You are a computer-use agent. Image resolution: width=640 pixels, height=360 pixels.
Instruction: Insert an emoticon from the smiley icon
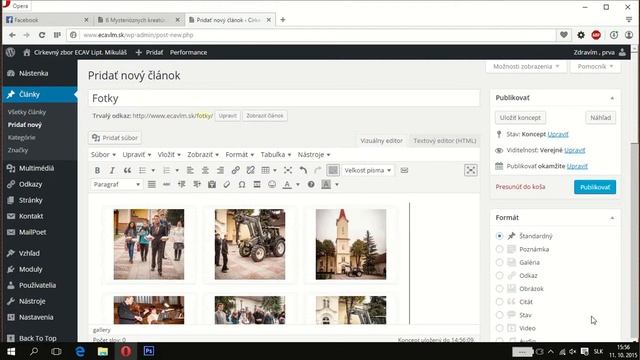[x=272, y=184]
